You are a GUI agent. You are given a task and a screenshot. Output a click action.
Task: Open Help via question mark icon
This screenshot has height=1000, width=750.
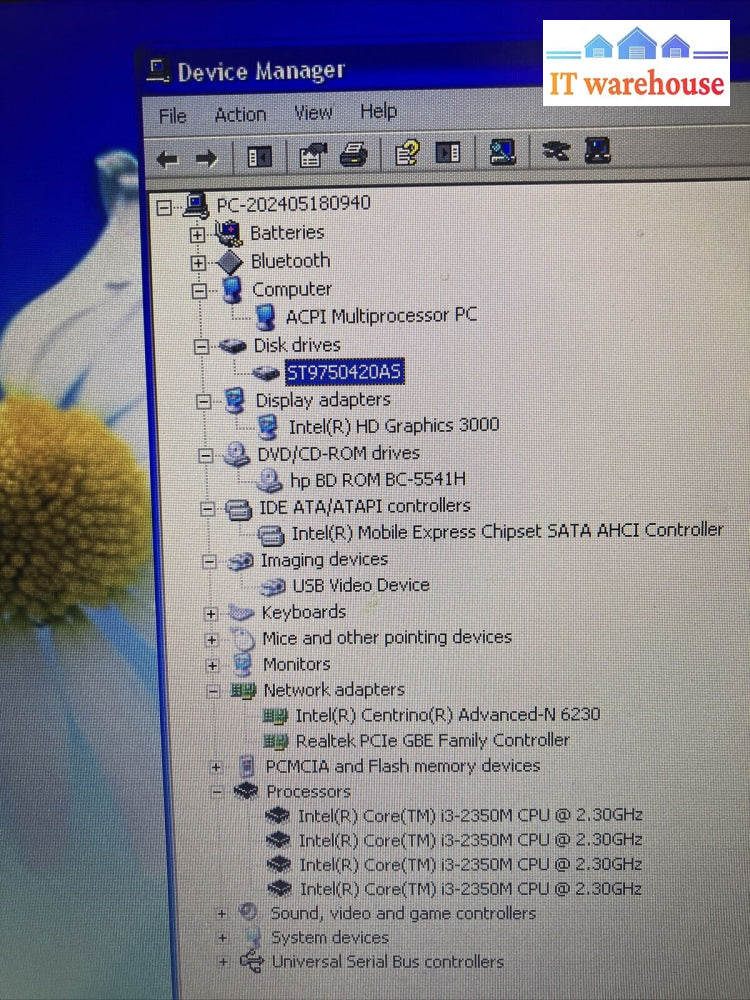[407, 153]
